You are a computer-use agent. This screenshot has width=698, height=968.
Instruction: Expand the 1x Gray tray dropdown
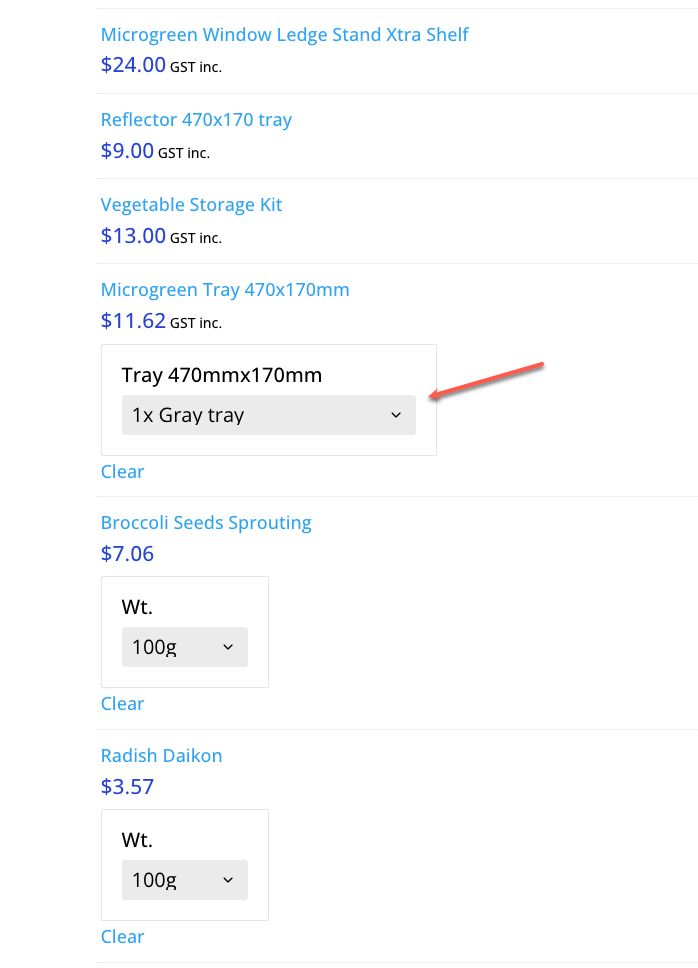tap(268, 415)
